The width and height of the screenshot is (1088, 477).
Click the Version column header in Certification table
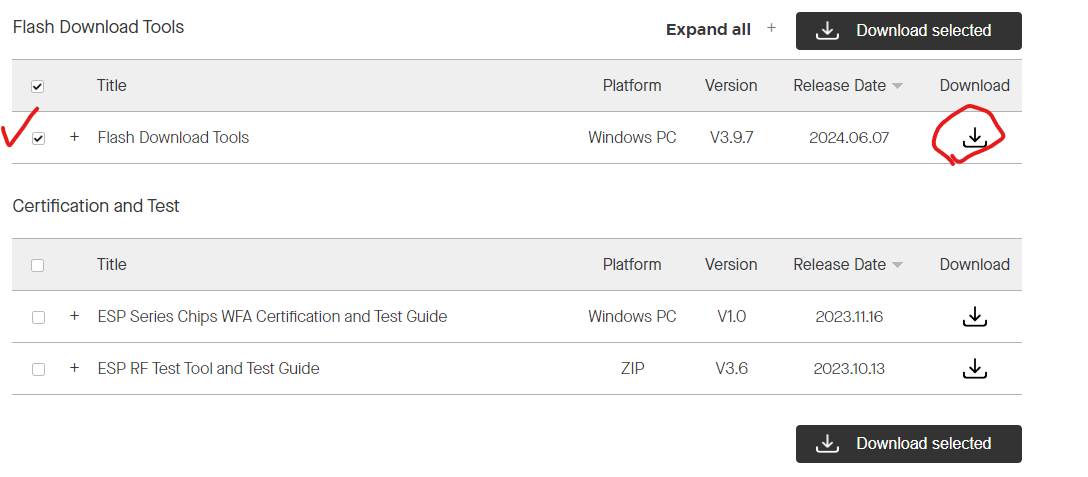731,265
